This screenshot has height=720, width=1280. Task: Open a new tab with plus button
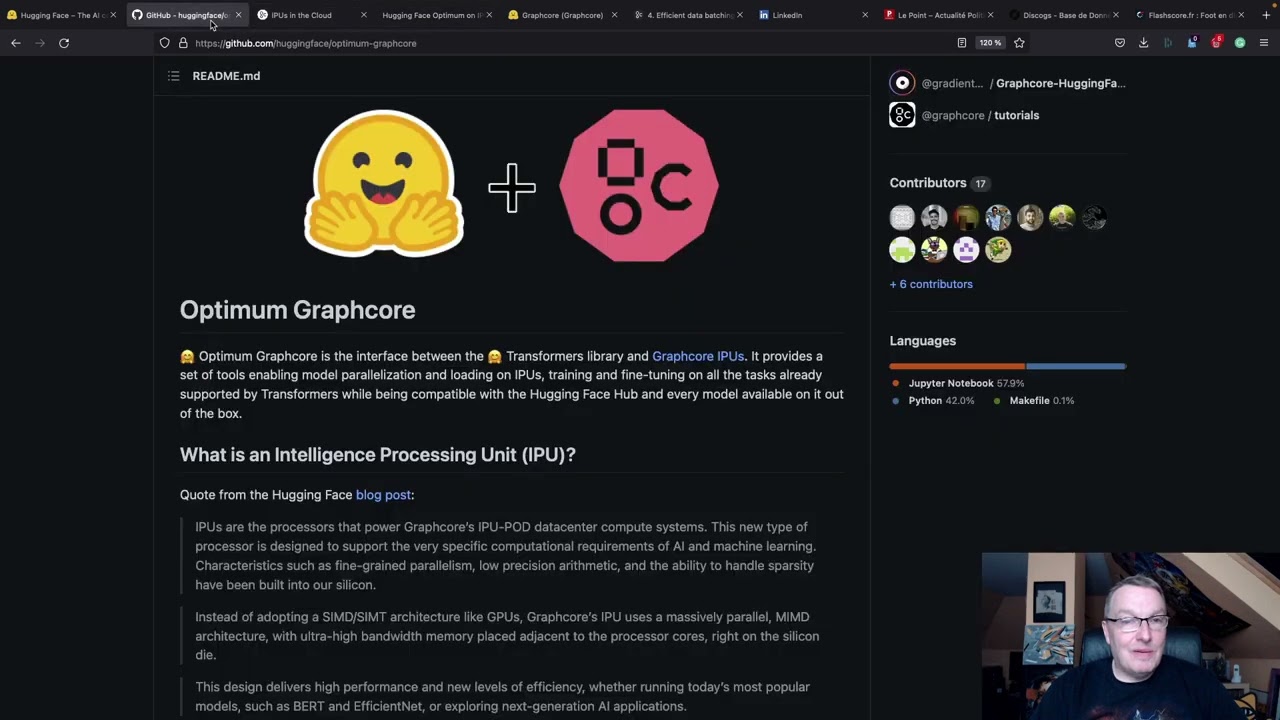[x=1266, y=15]
